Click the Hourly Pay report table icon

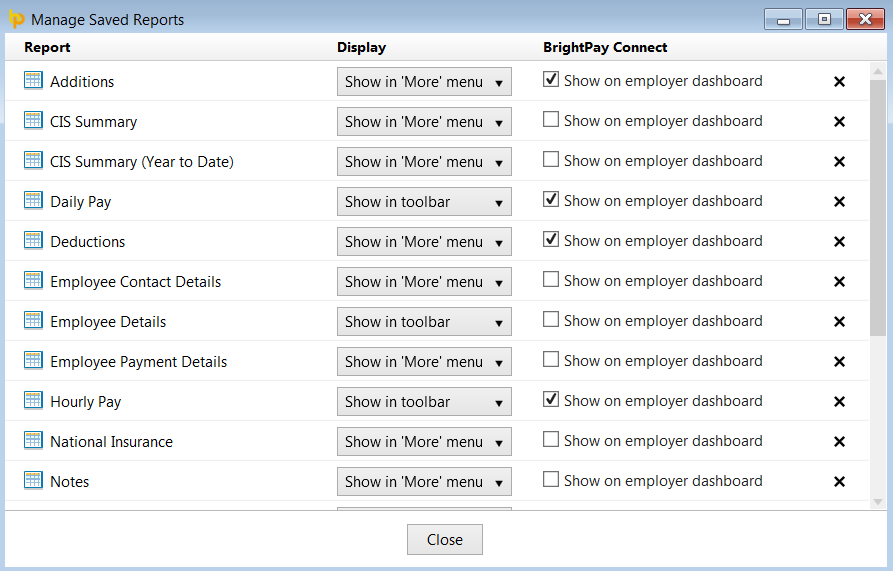click(x=33, y=400)
